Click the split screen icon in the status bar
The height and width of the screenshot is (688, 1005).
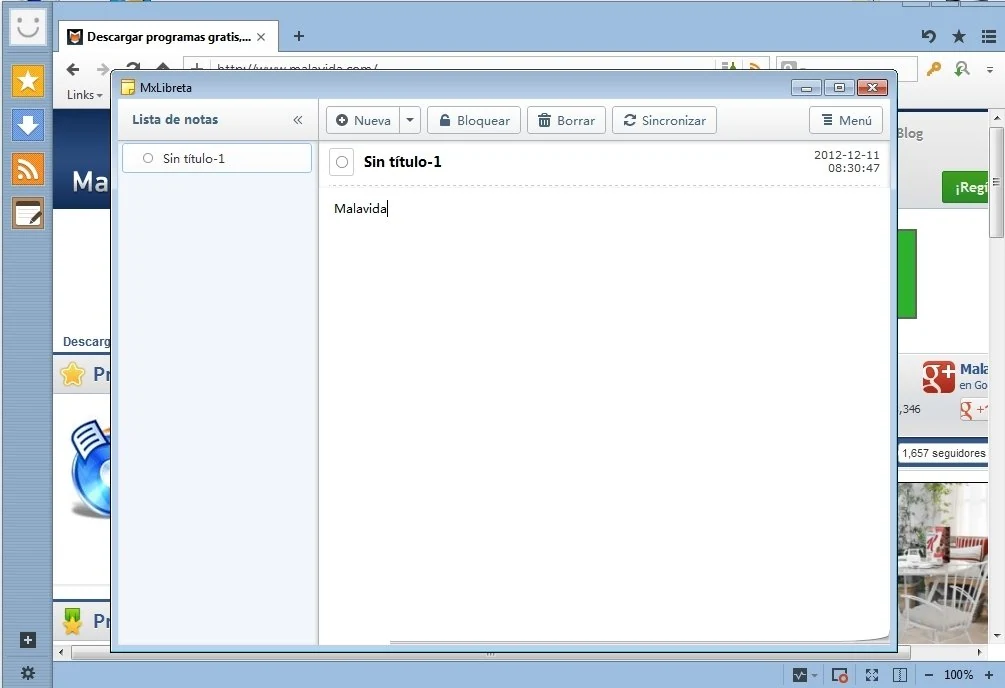(900, 675)
